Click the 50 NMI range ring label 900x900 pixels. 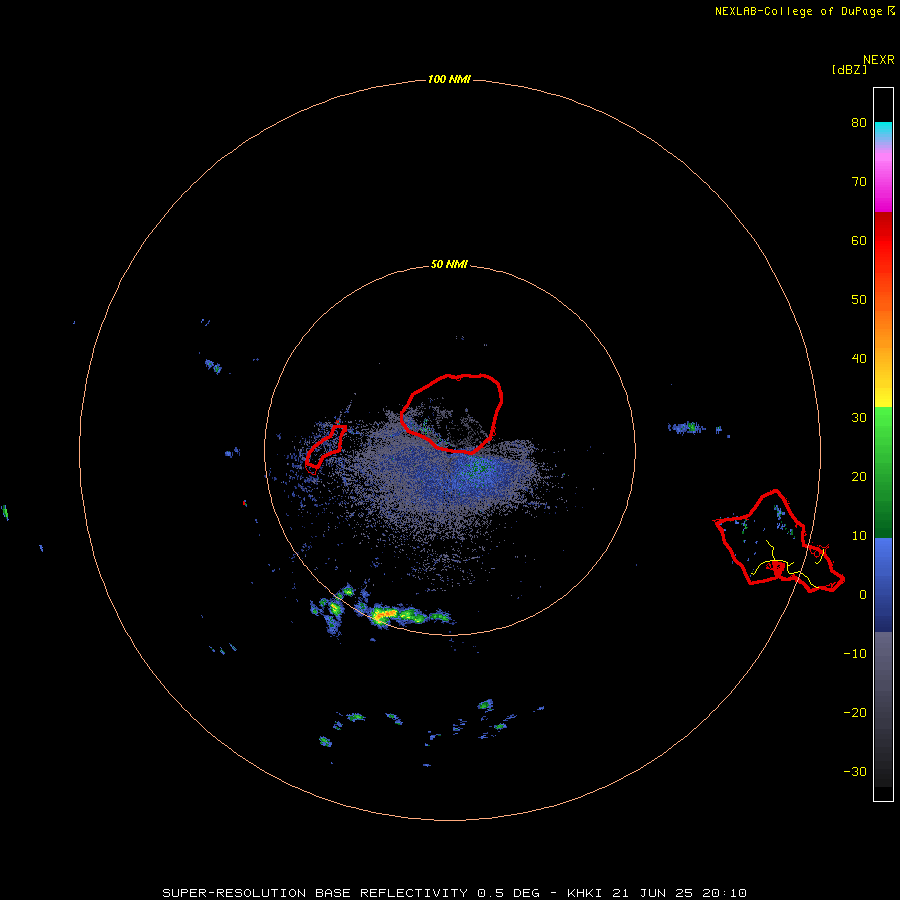click(449, 265)
